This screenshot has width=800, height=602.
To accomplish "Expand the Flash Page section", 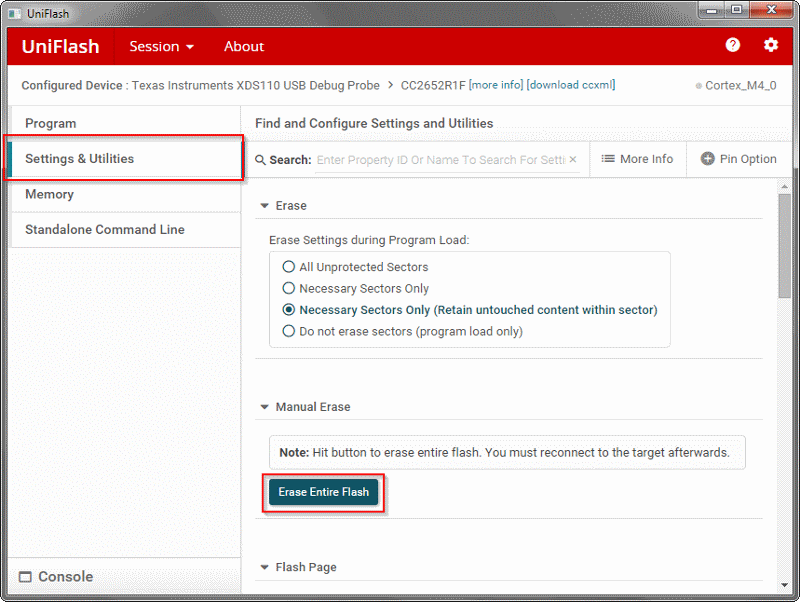I will pos(265,568).
